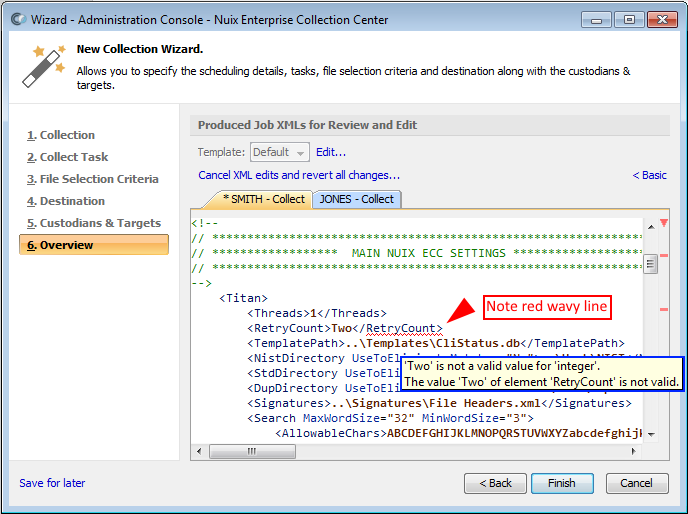Viewport: 688px width, 514px height.
Task: Close the wizard window
Action: (663, 20)
